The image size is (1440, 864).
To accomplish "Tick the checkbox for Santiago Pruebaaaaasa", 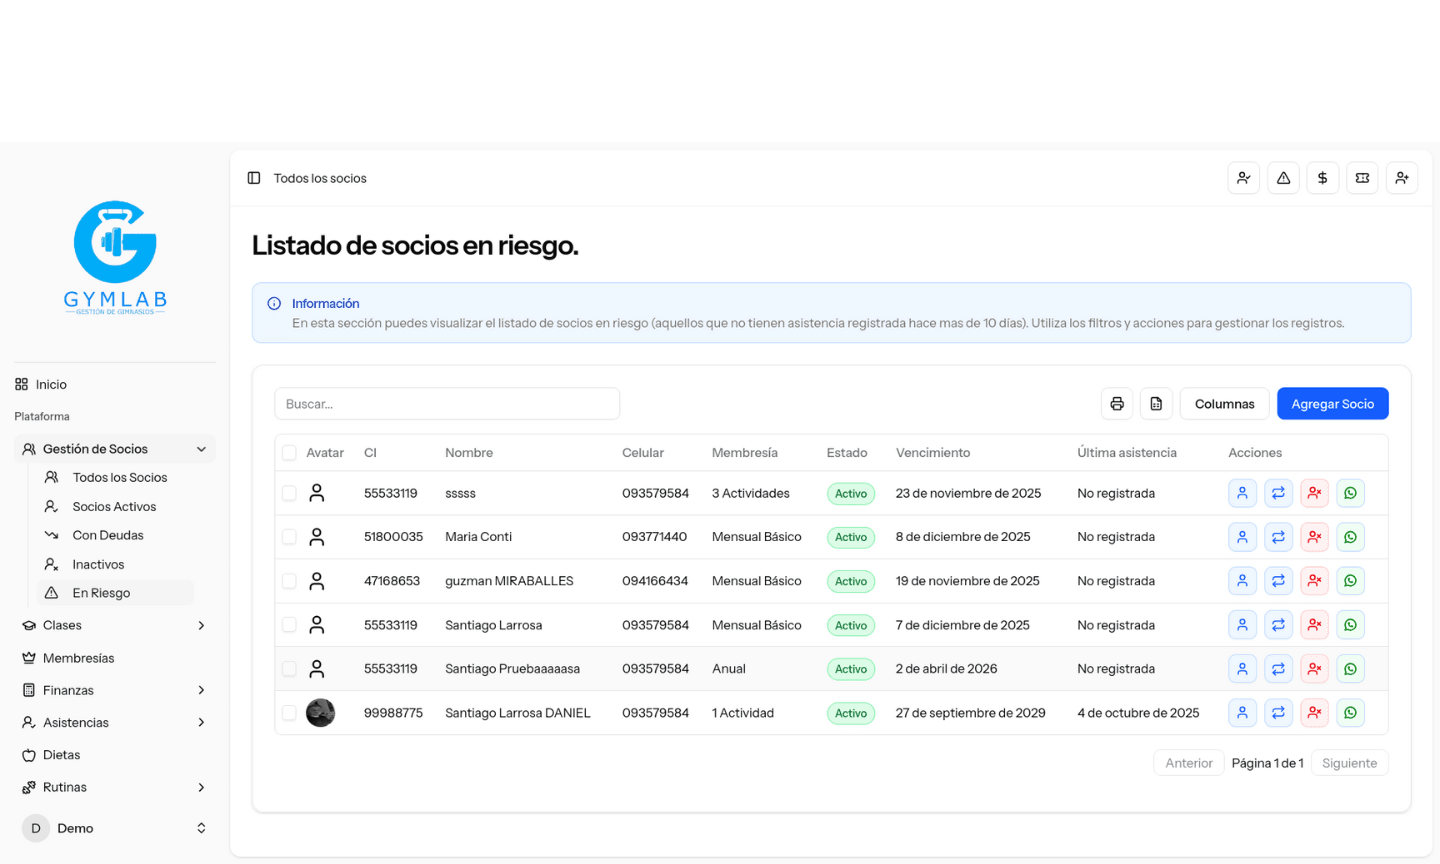I will tap(289, 669).
